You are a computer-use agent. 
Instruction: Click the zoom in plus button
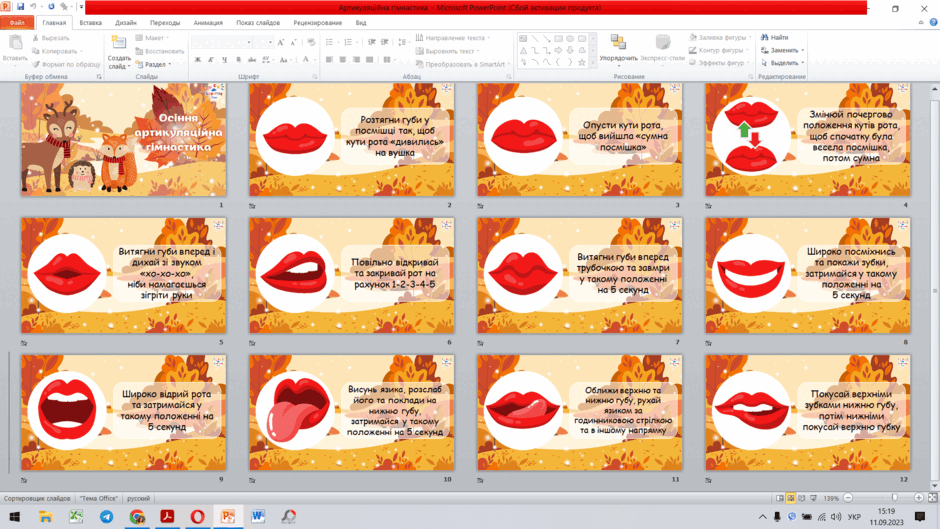918,498
